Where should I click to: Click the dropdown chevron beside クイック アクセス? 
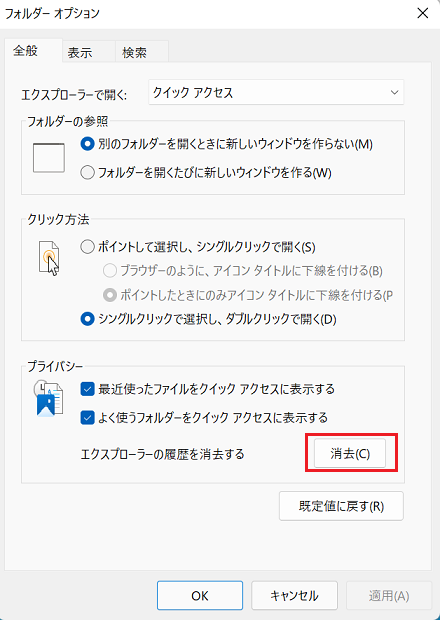tap(394, 93)
